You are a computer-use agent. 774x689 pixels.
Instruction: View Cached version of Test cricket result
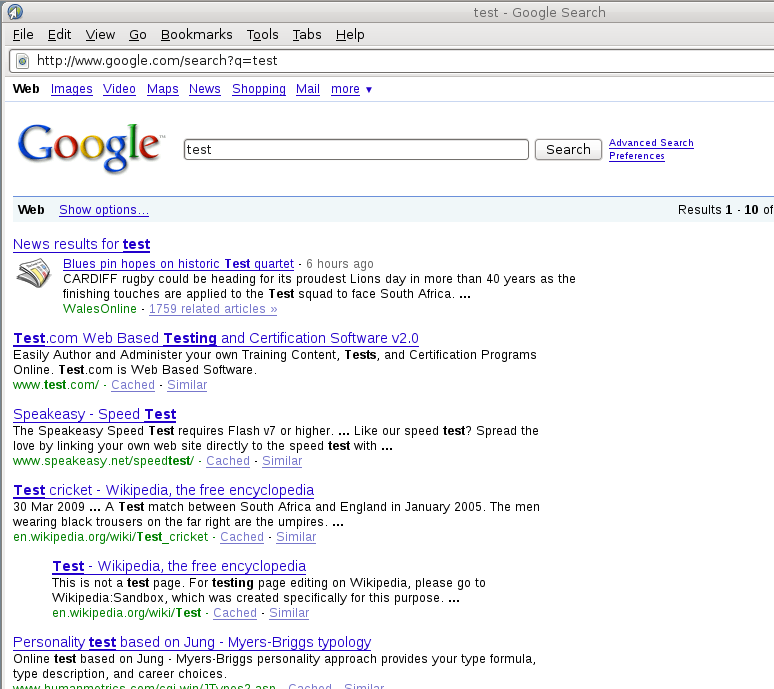pyautogui.click(x=241, y=537)
